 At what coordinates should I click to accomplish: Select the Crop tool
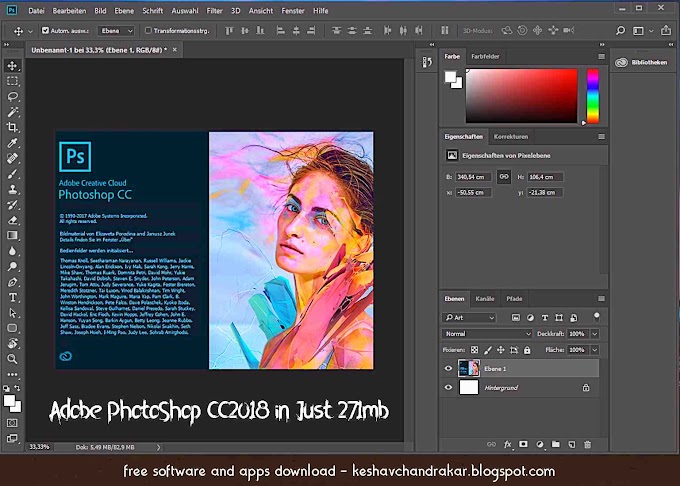point(12,127)
